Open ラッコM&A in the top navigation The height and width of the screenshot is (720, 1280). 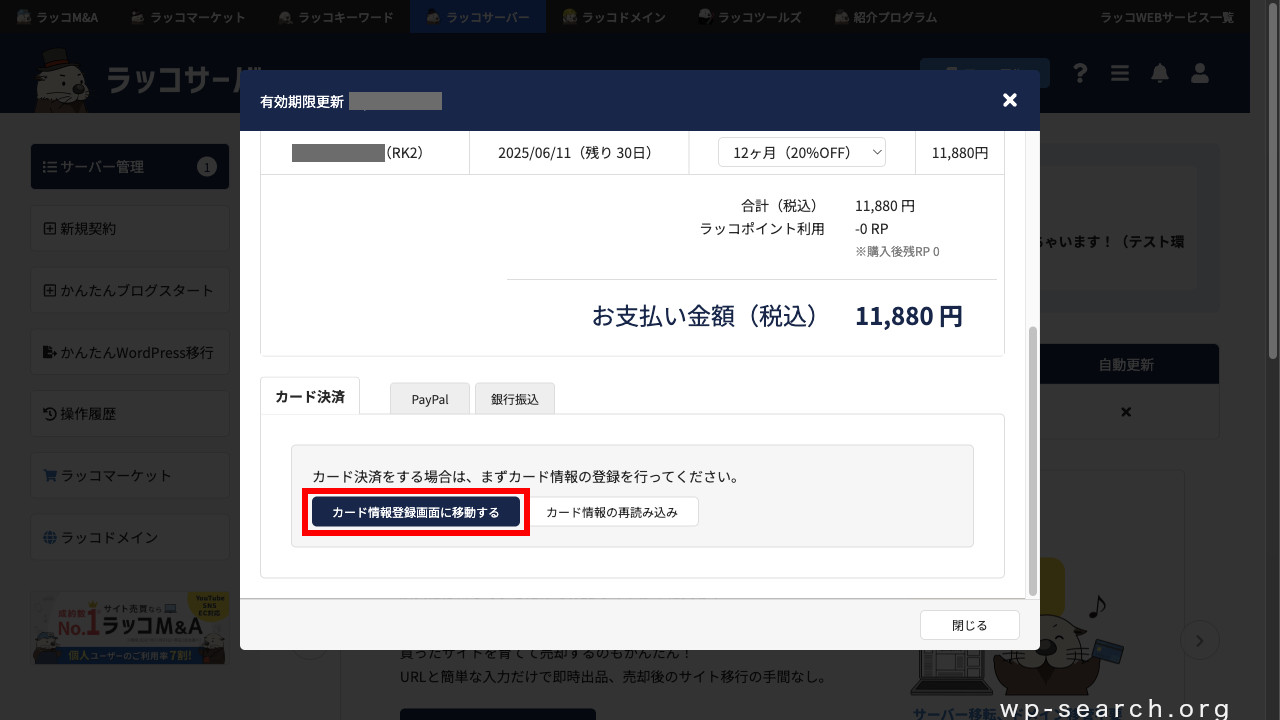tap(57, 17)
